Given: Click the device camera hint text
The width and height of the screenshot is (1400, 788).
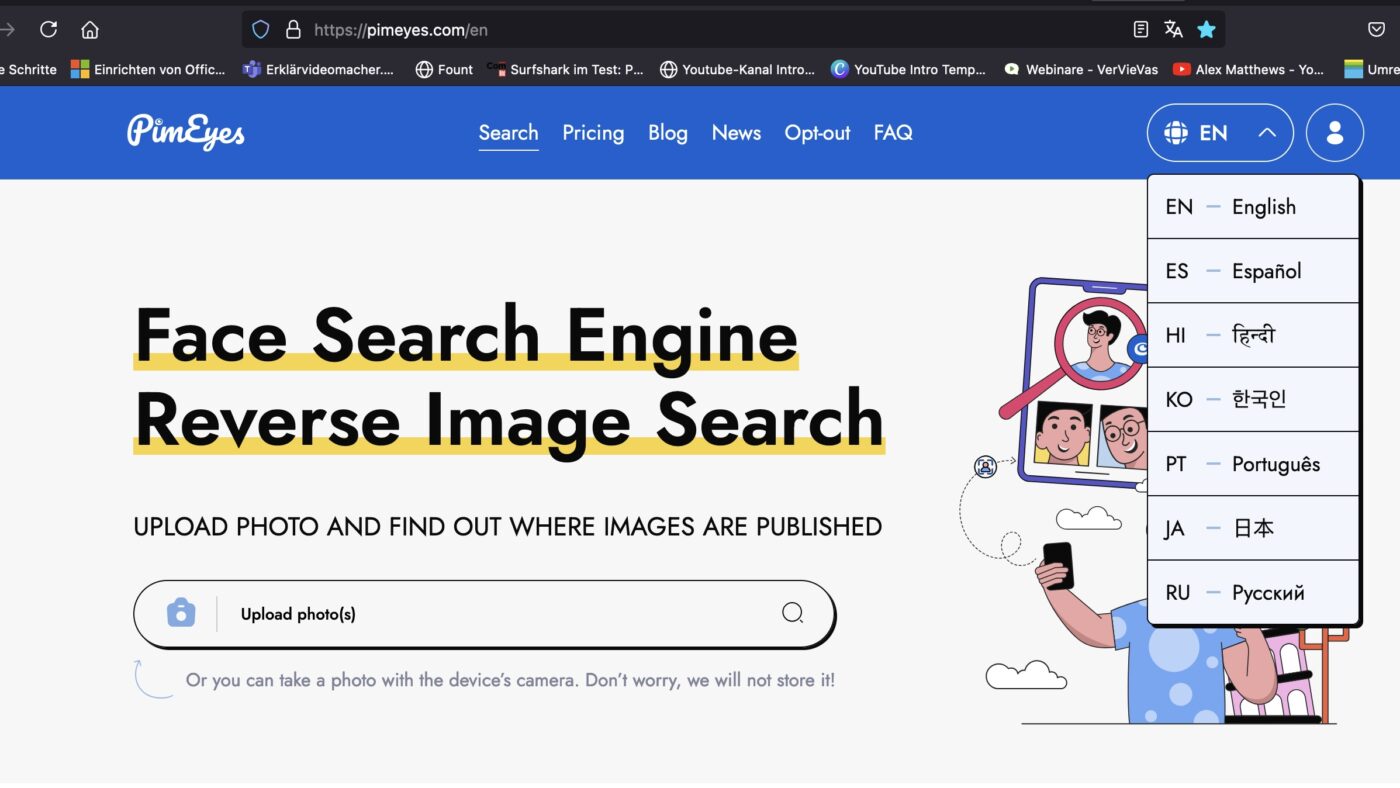Looking at the screenshot, I should [510, 680].
